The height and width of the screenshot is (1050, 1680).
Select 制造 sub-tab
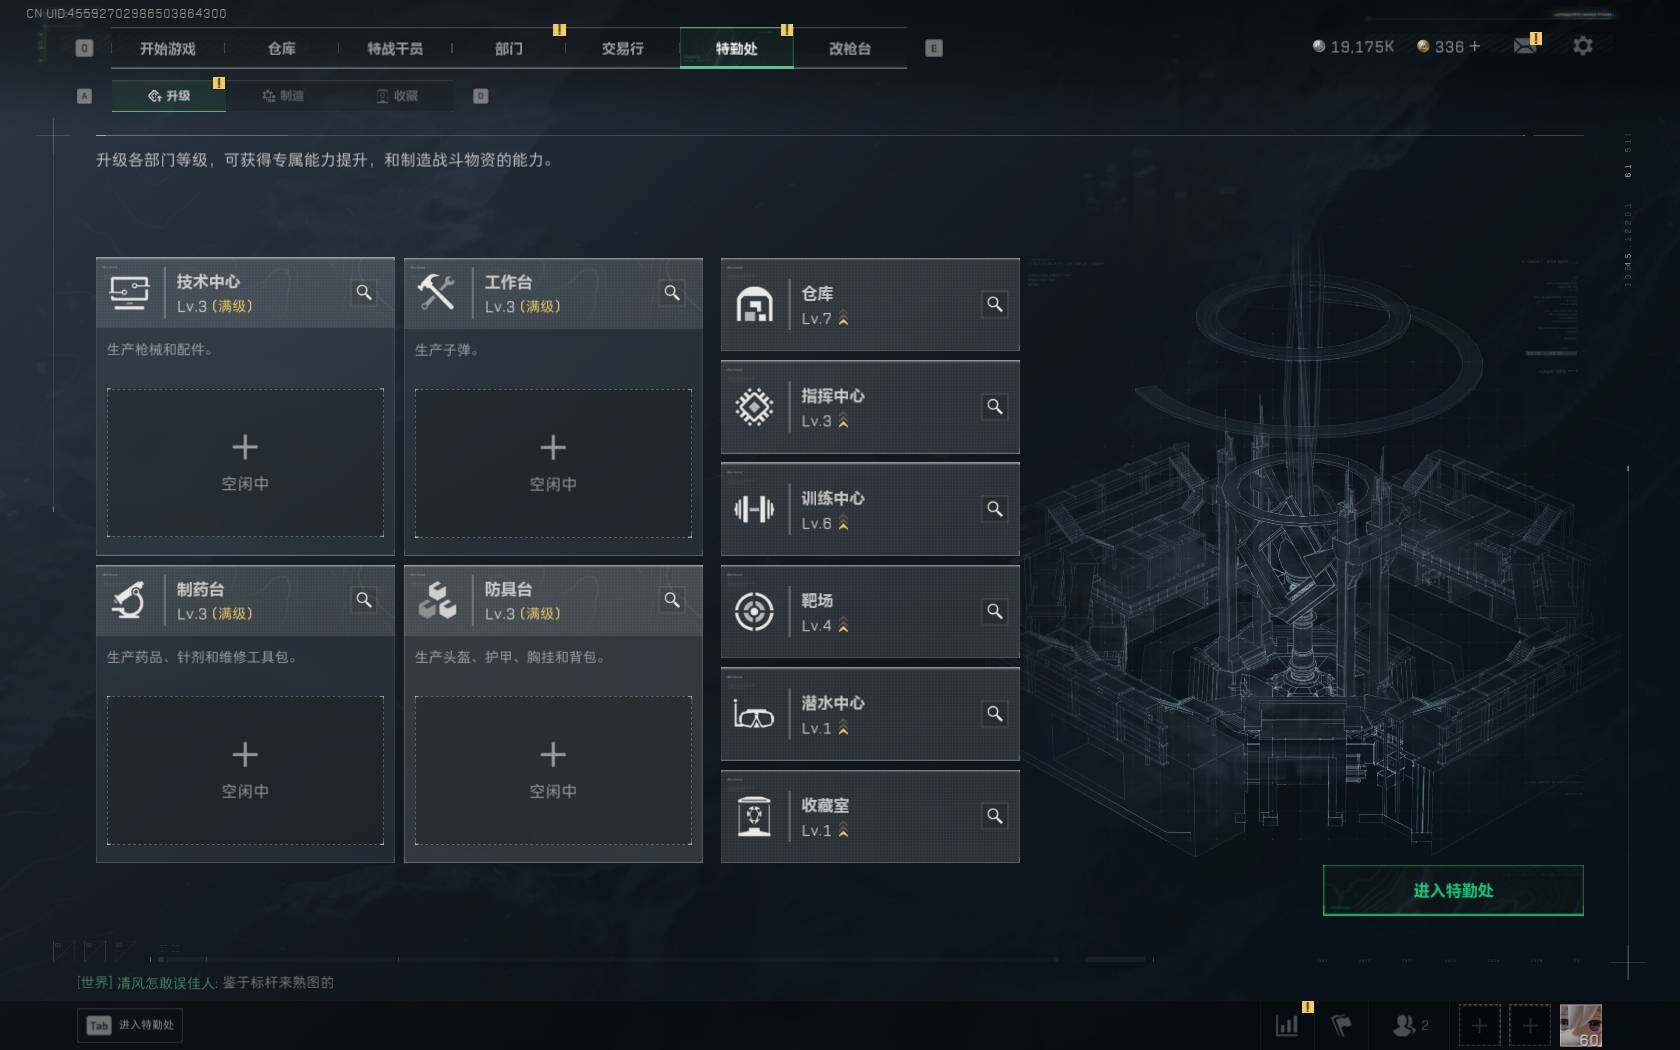coord(283,96)
